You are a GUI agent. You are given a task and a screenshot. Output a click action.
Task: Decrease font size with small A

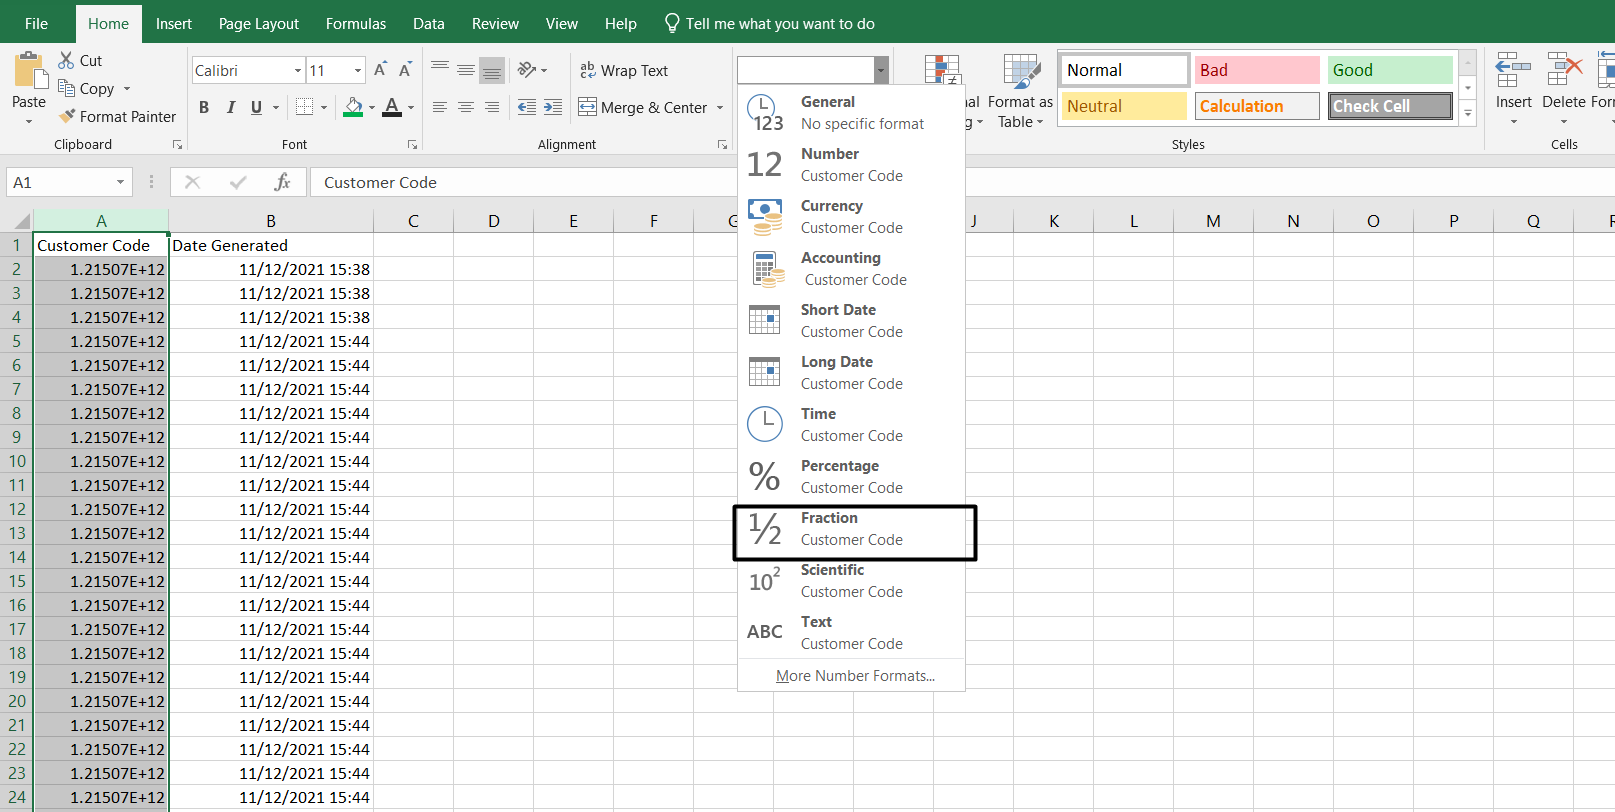click(405, 70)
